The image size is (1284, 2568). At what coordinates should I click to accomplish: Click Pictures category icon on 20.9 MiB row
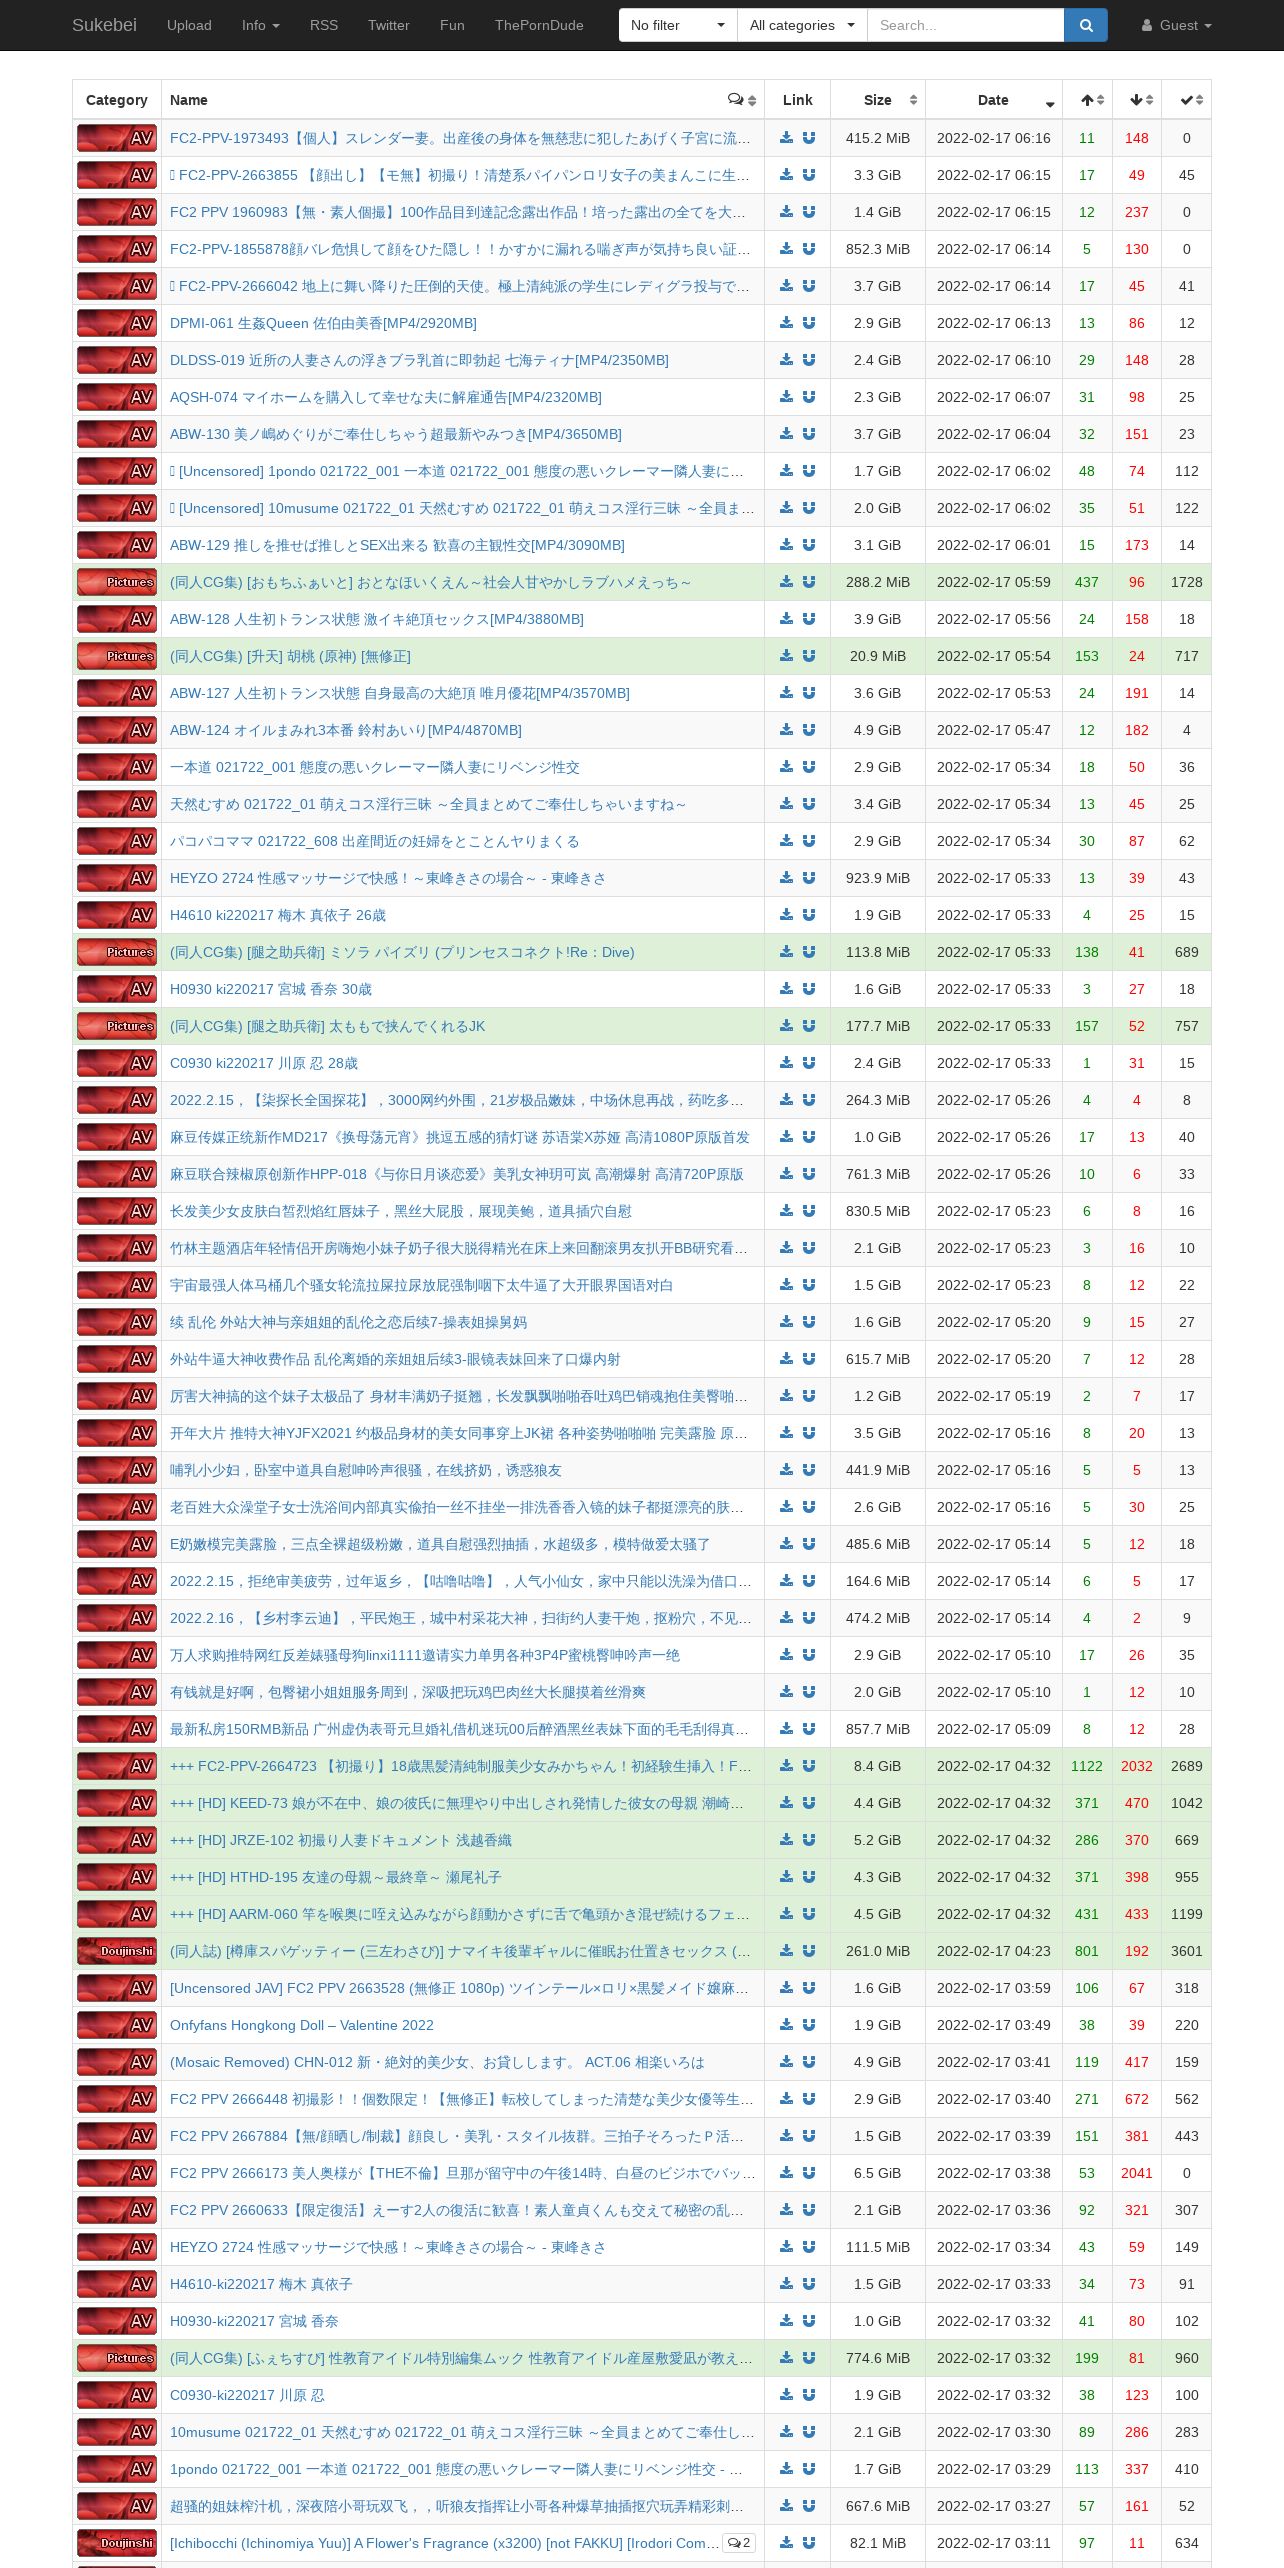(x=117, y=656)
